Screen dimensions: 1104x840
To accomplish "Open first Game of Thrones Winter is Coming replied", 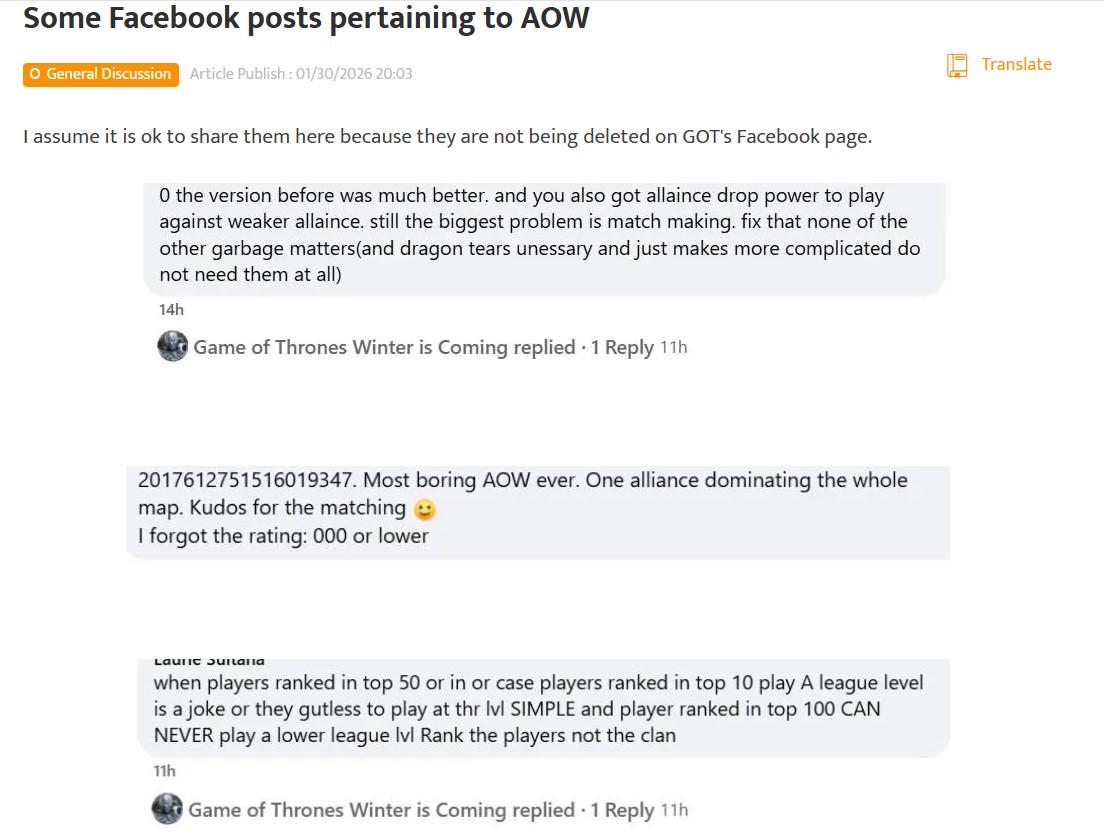I will click(384, 347).
